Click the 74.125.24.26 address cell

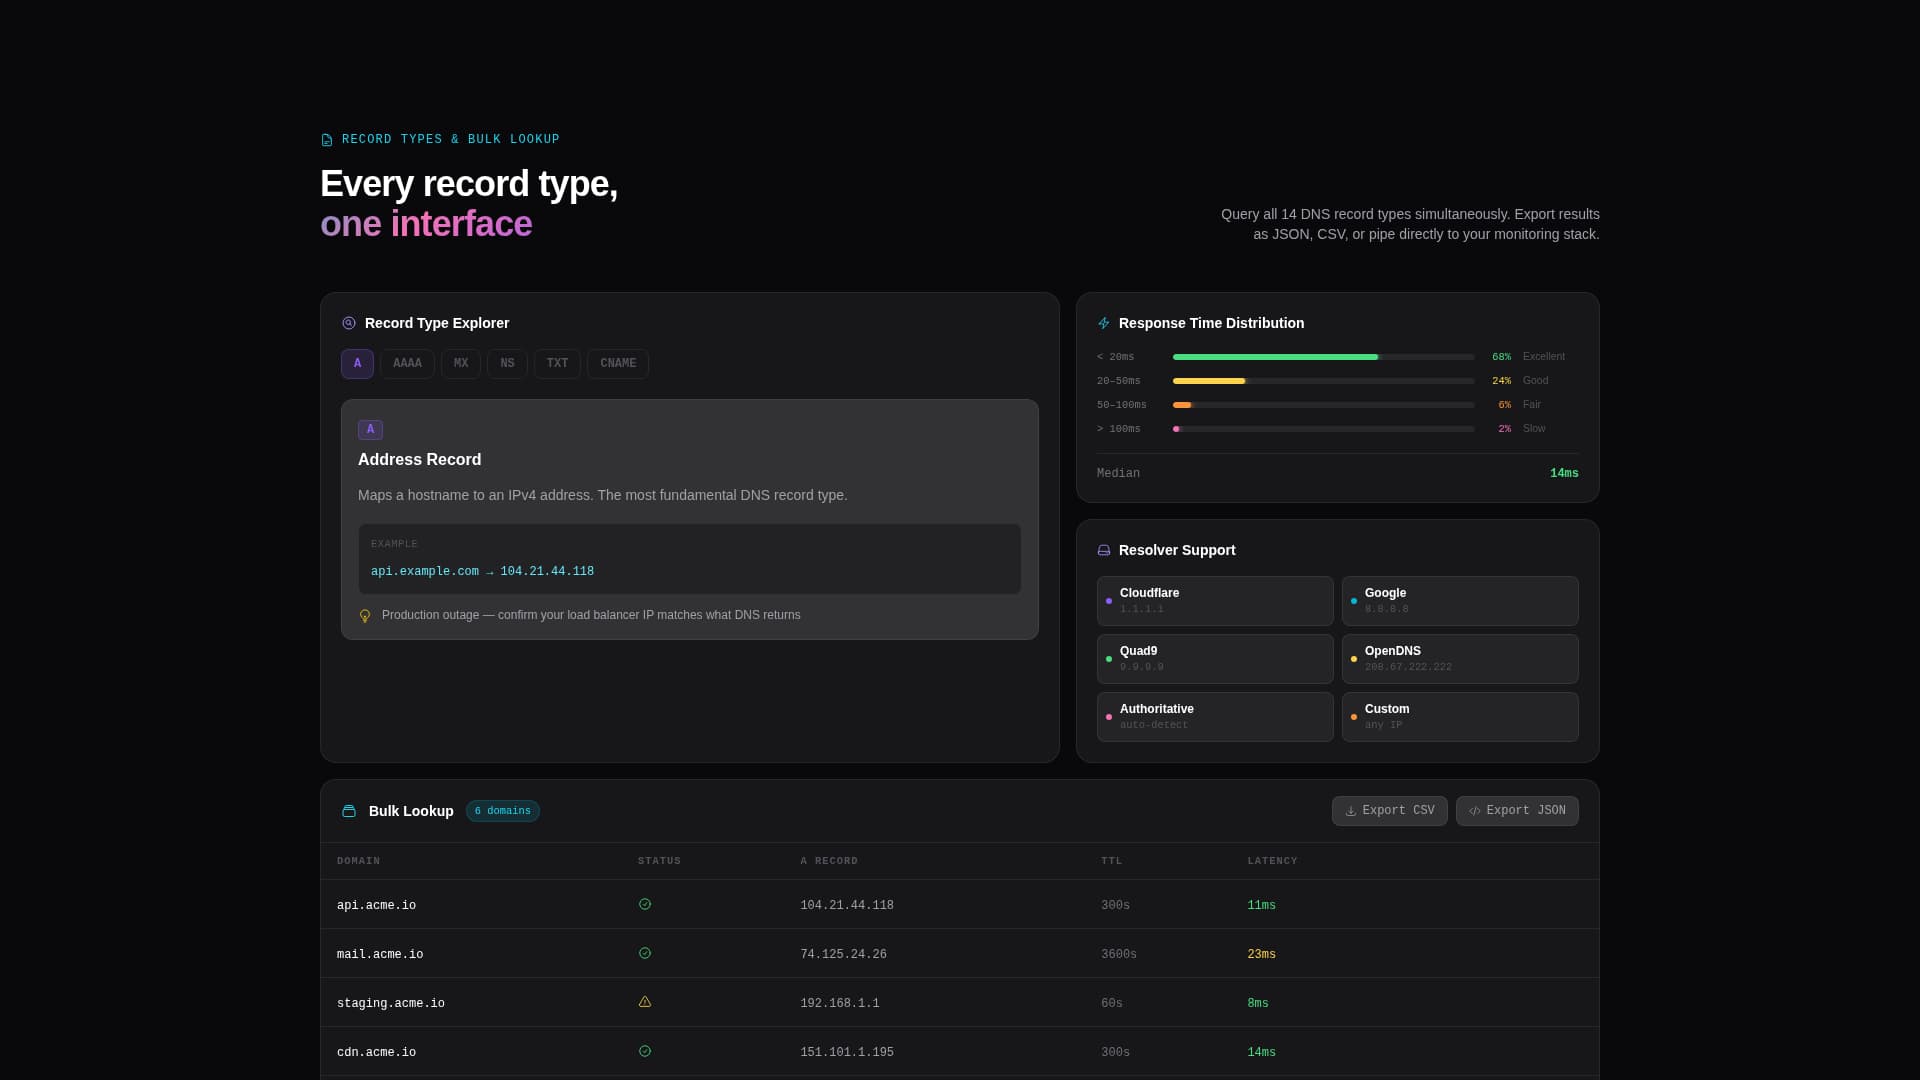coord(843,955)
